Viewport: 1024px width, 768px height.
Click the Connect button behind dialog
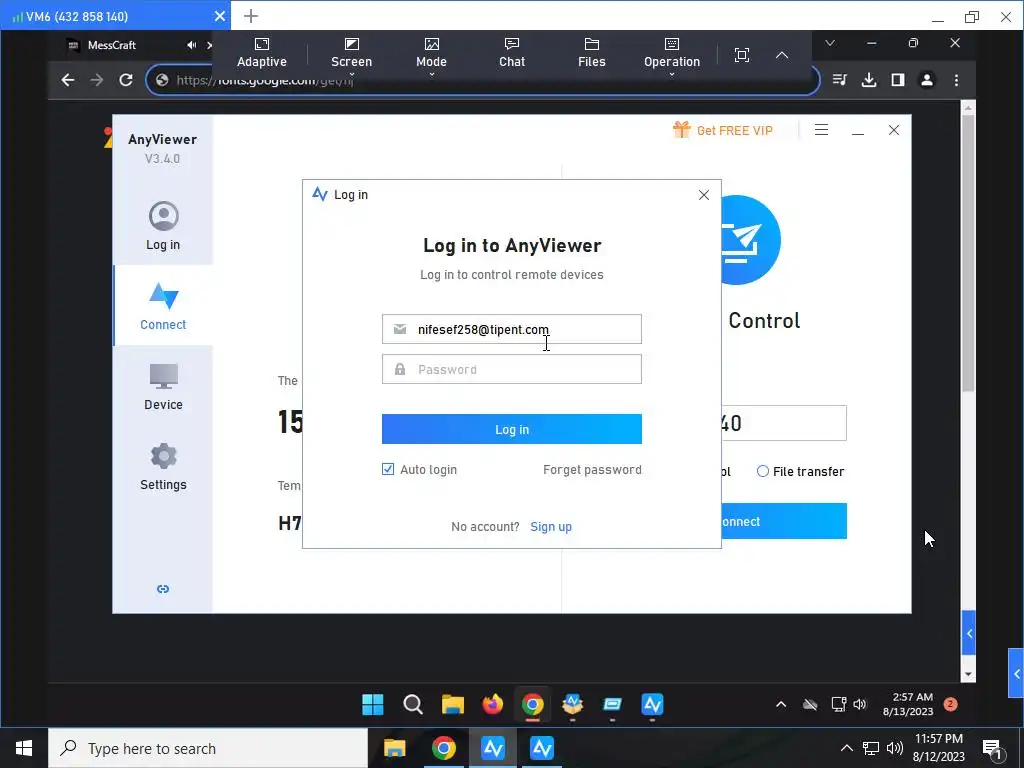point(784,521)
